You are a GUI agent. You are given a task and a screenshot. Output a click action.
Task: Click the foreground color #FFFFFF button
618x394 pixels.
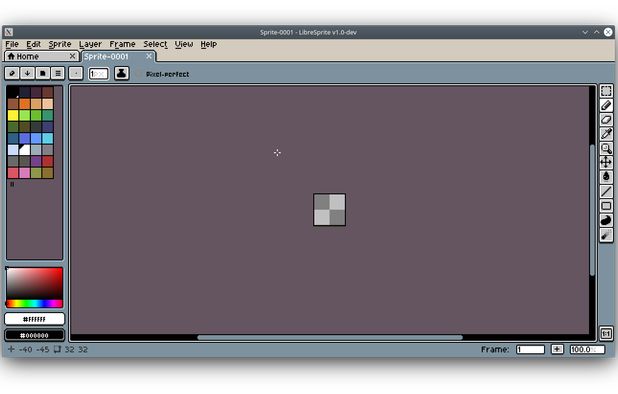coord(34,319)
